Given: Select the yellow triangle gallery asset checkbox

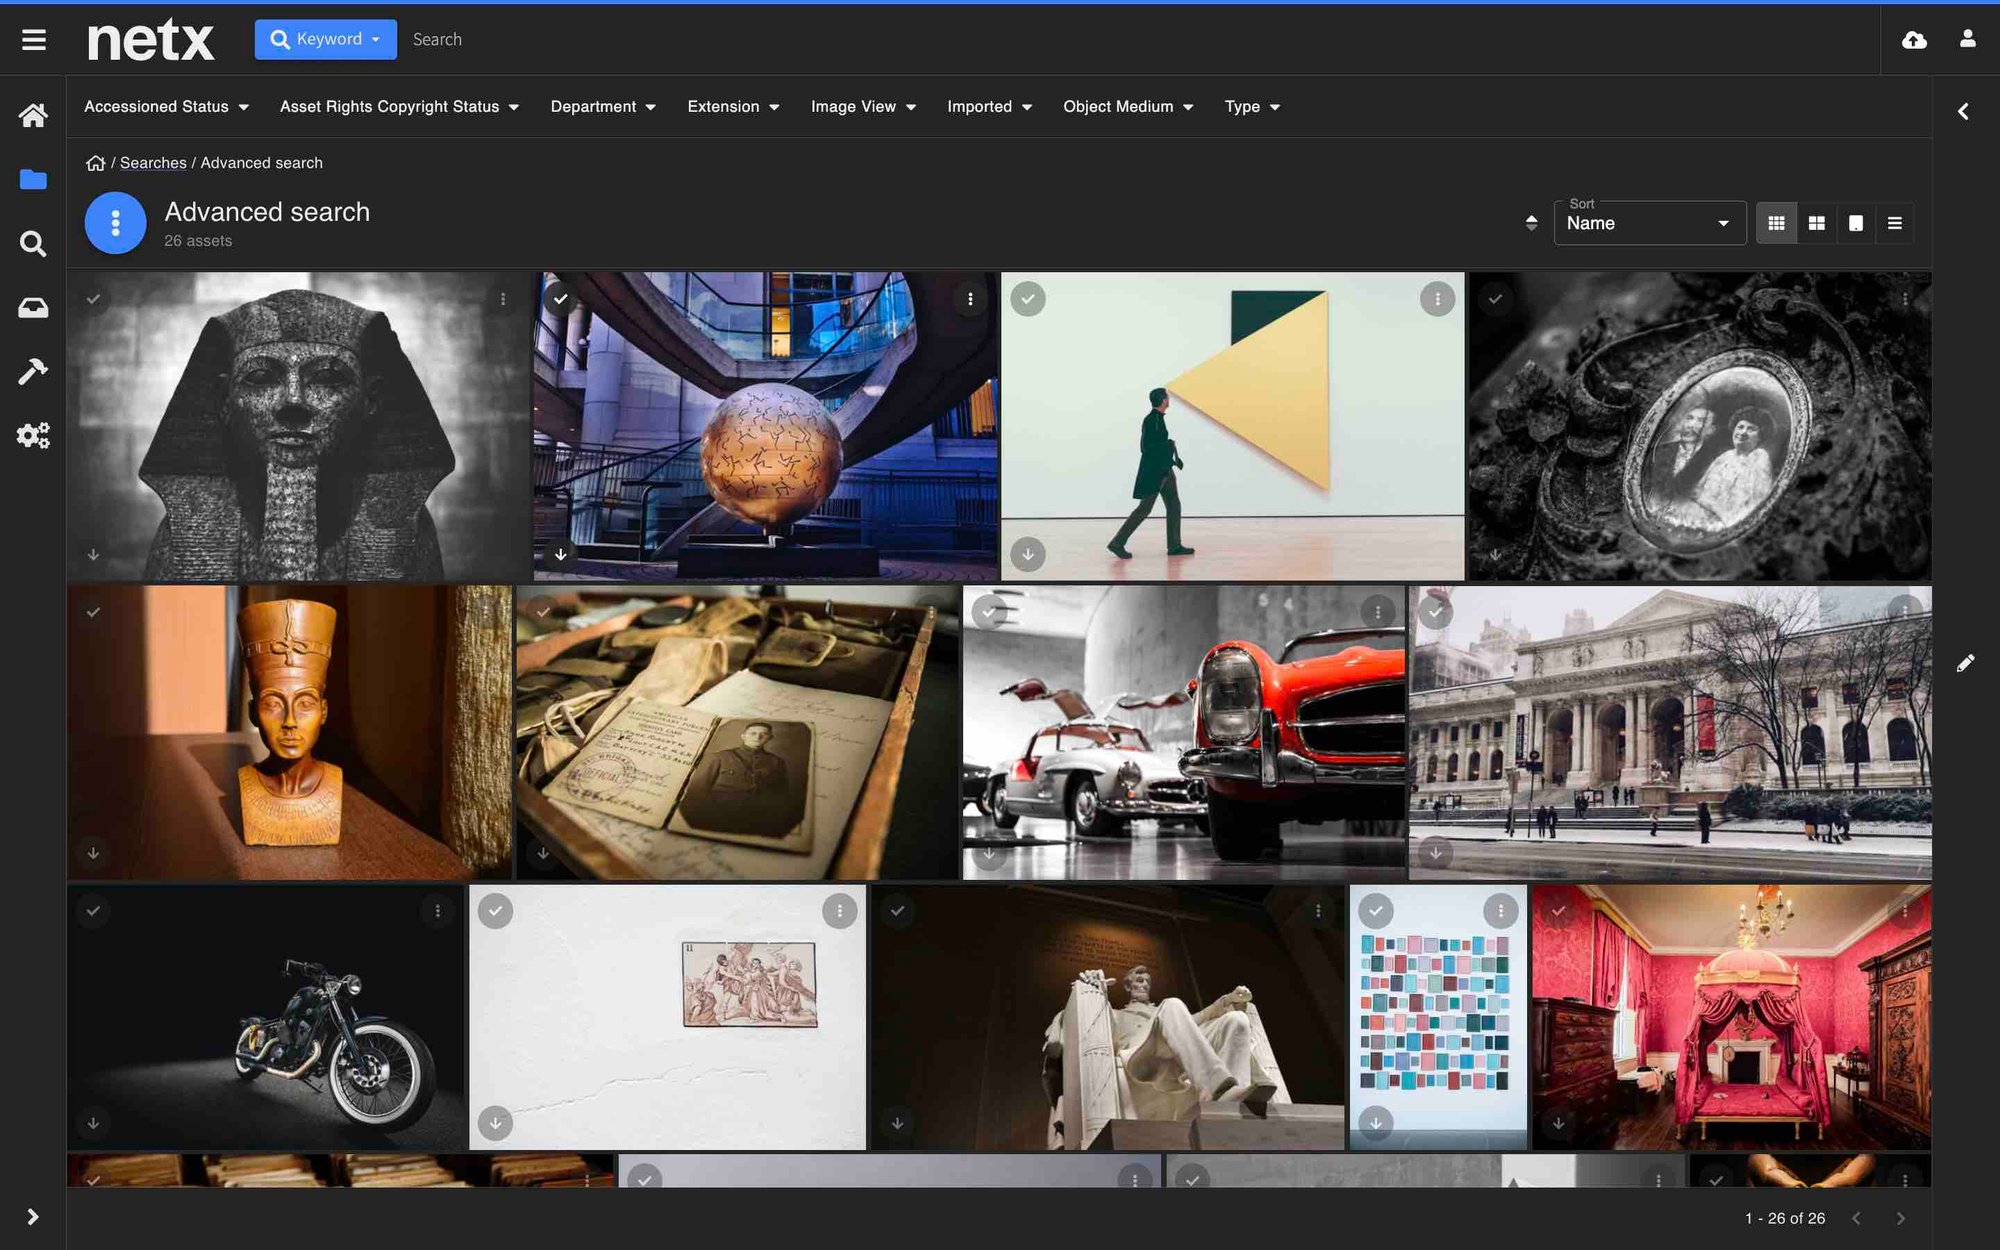Looking at the screenshot, I should (1028, 299).
